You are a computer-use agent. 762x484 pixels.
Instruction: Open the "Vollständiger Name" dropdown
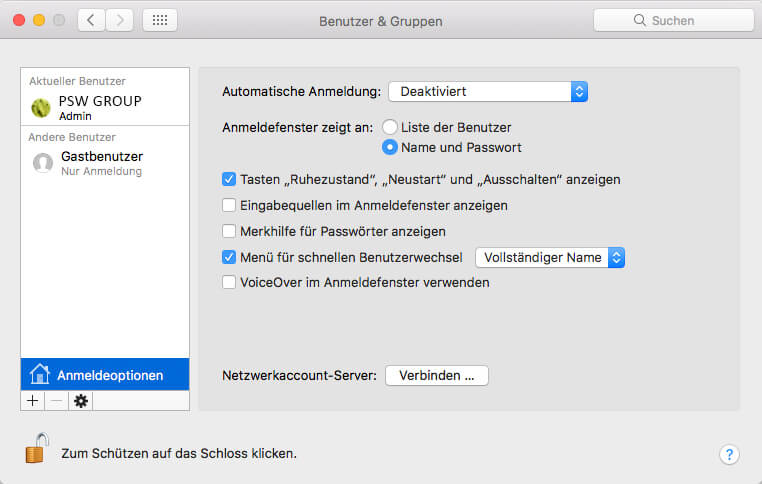[x=550, y=257]
